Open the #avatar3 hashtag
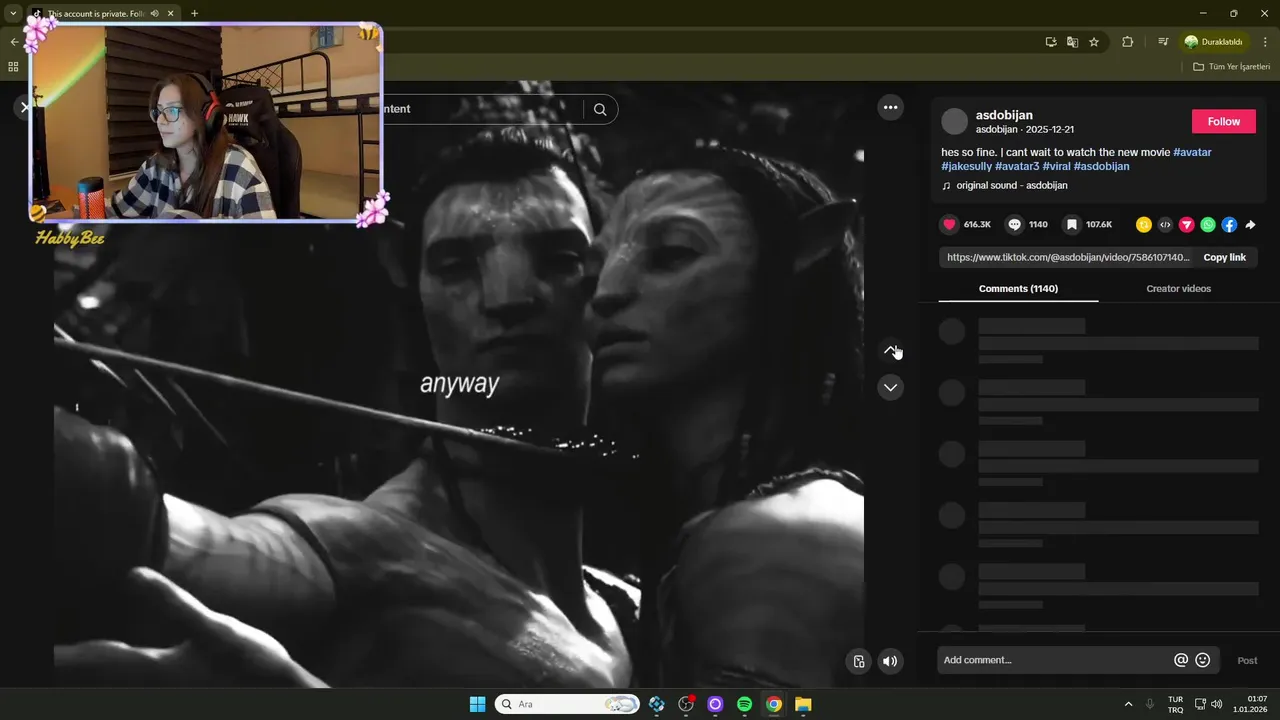Viewport: 1280px width, 720px height. pos(1017,166)
